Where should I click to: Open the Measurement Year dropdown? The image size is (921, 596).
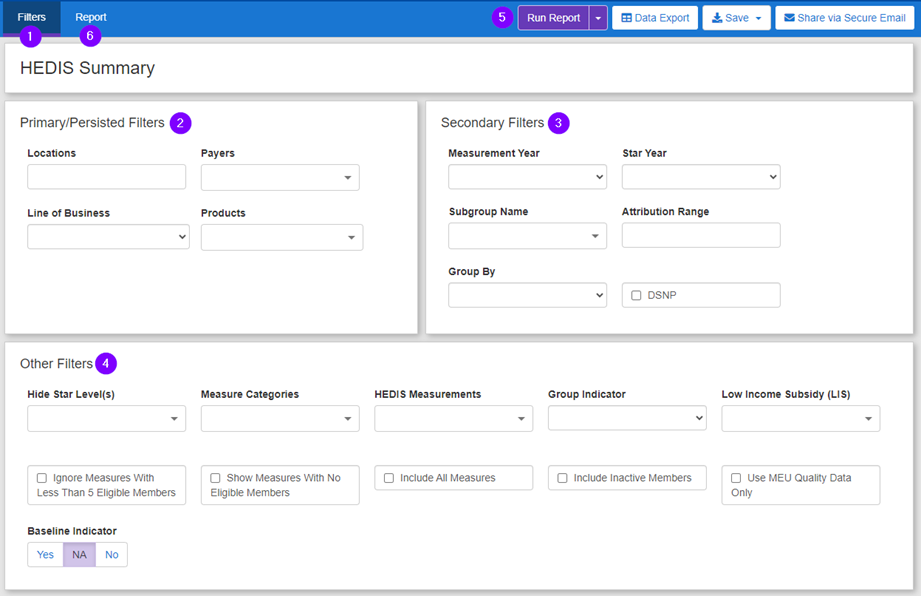[x=527, y=177]
